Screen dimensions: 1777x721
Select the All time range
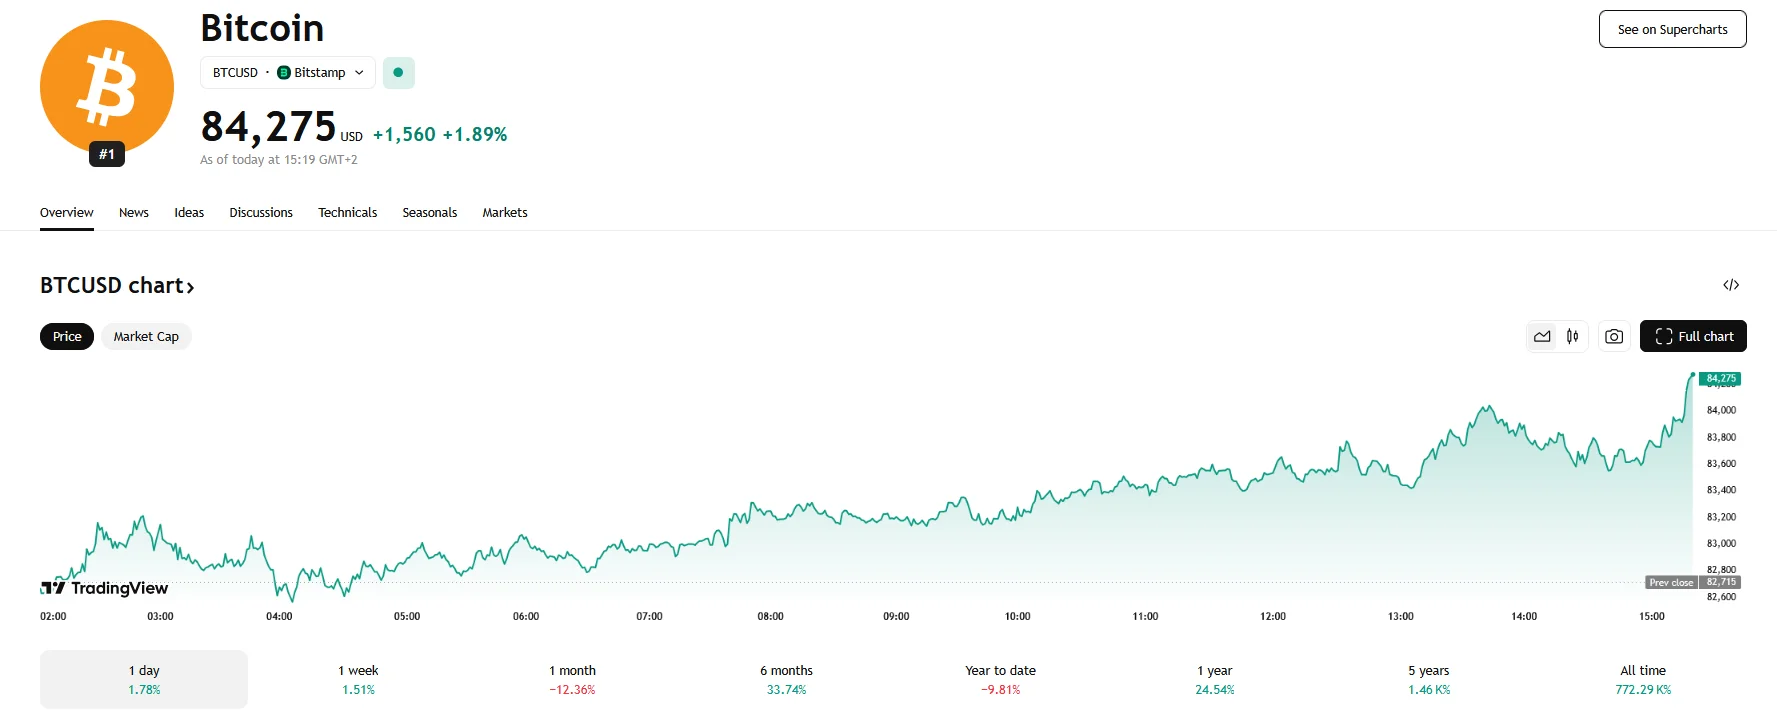(1643, 679)
